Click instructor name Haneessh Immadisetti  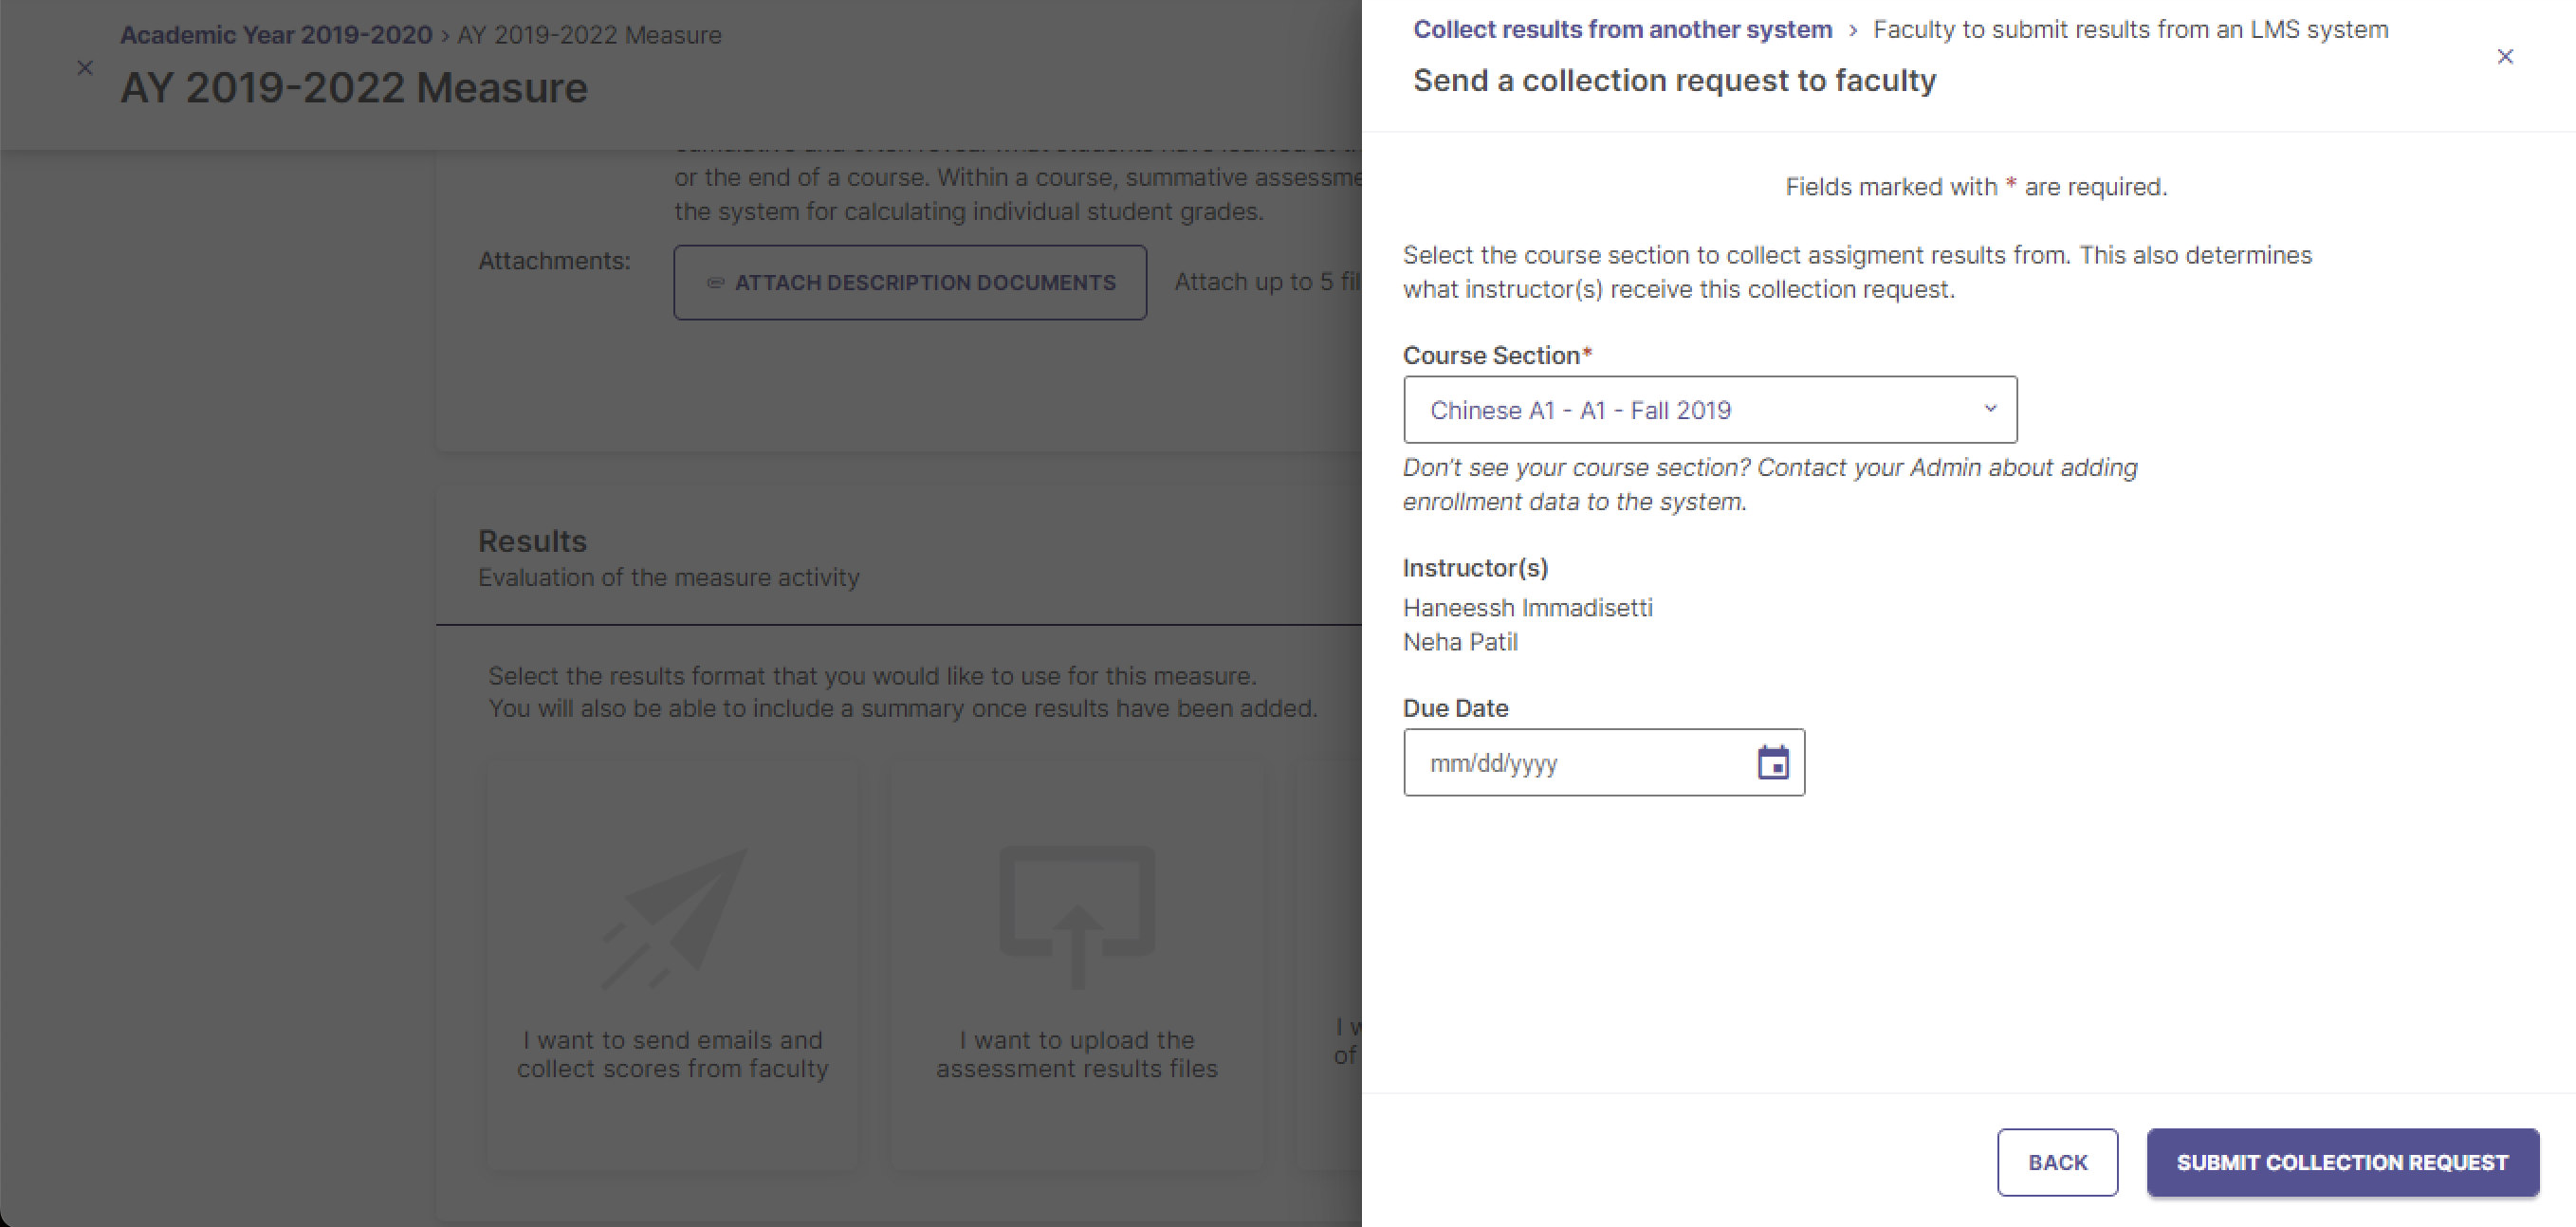tap(1527, 608)
